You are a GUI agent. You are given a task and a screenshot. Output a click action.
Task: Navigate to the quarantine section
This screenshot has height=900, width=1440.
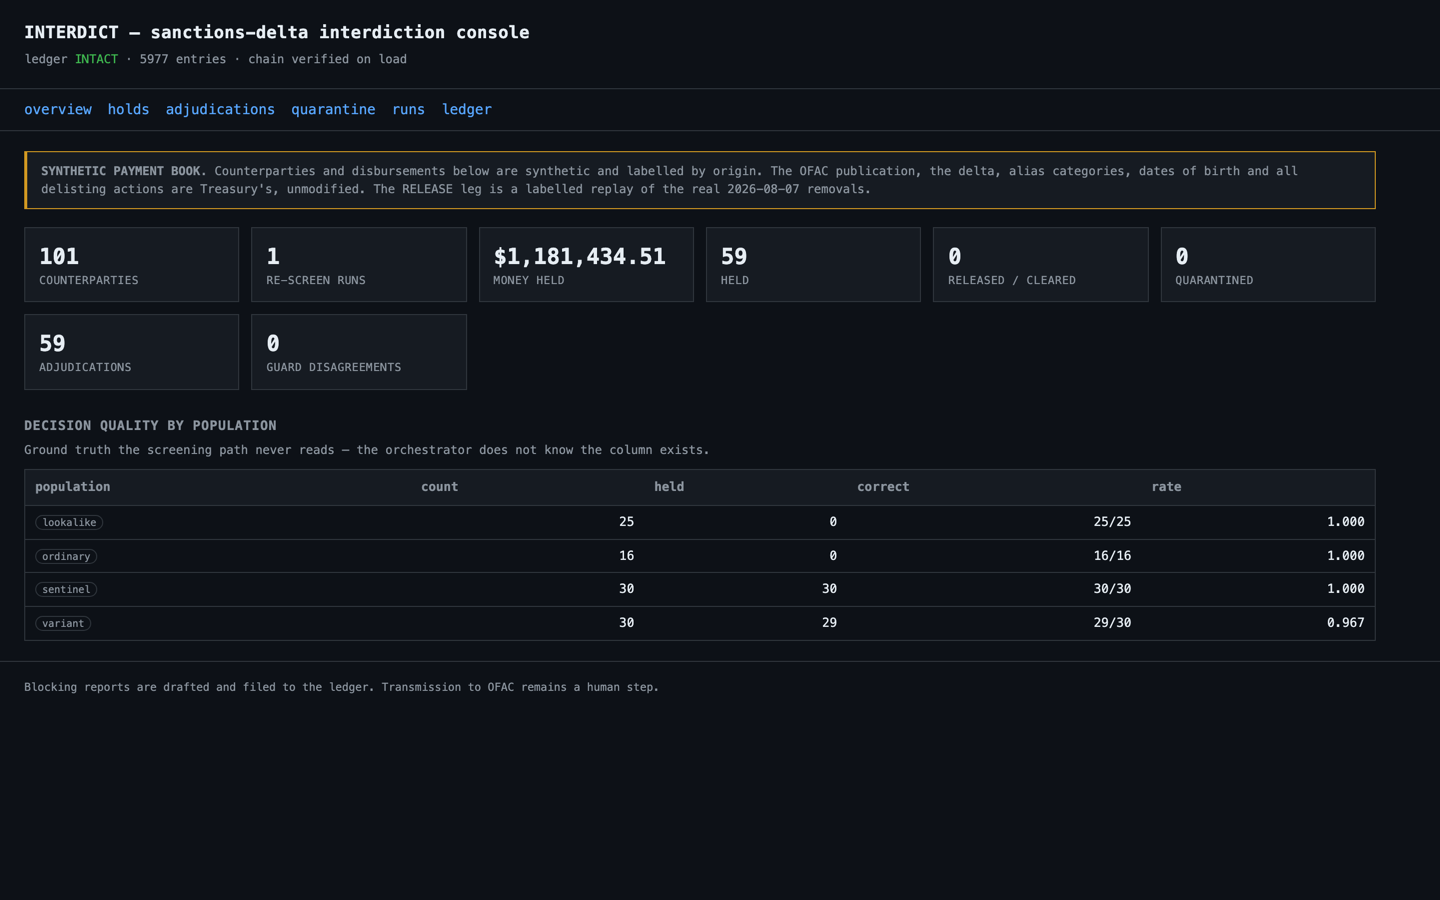tap(333, 109)
